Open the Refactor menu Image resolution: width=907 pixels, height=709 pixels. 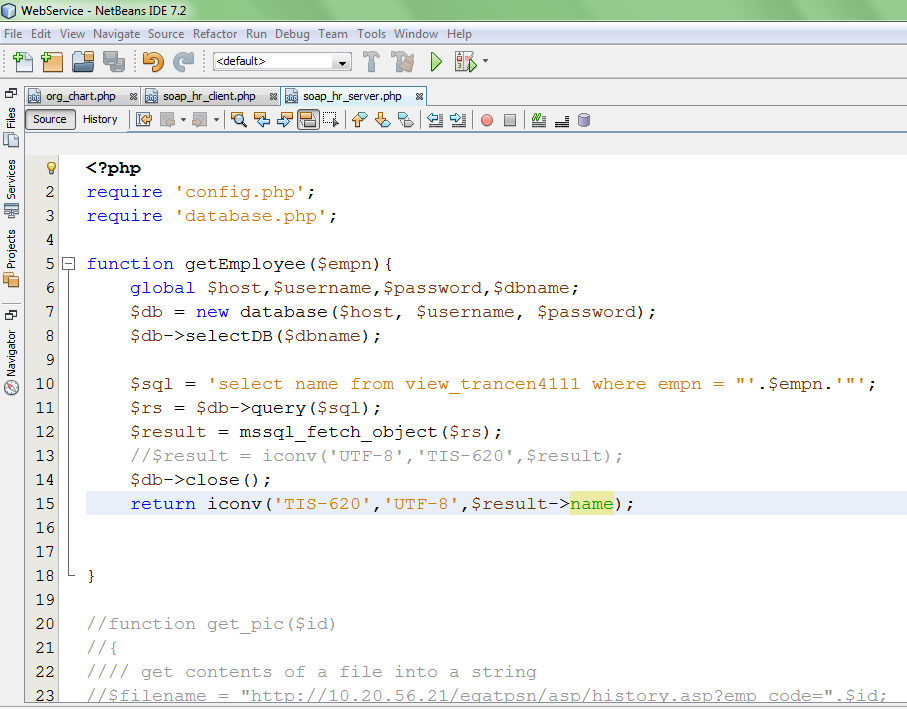pyautogui.click(x=215, y=34)
